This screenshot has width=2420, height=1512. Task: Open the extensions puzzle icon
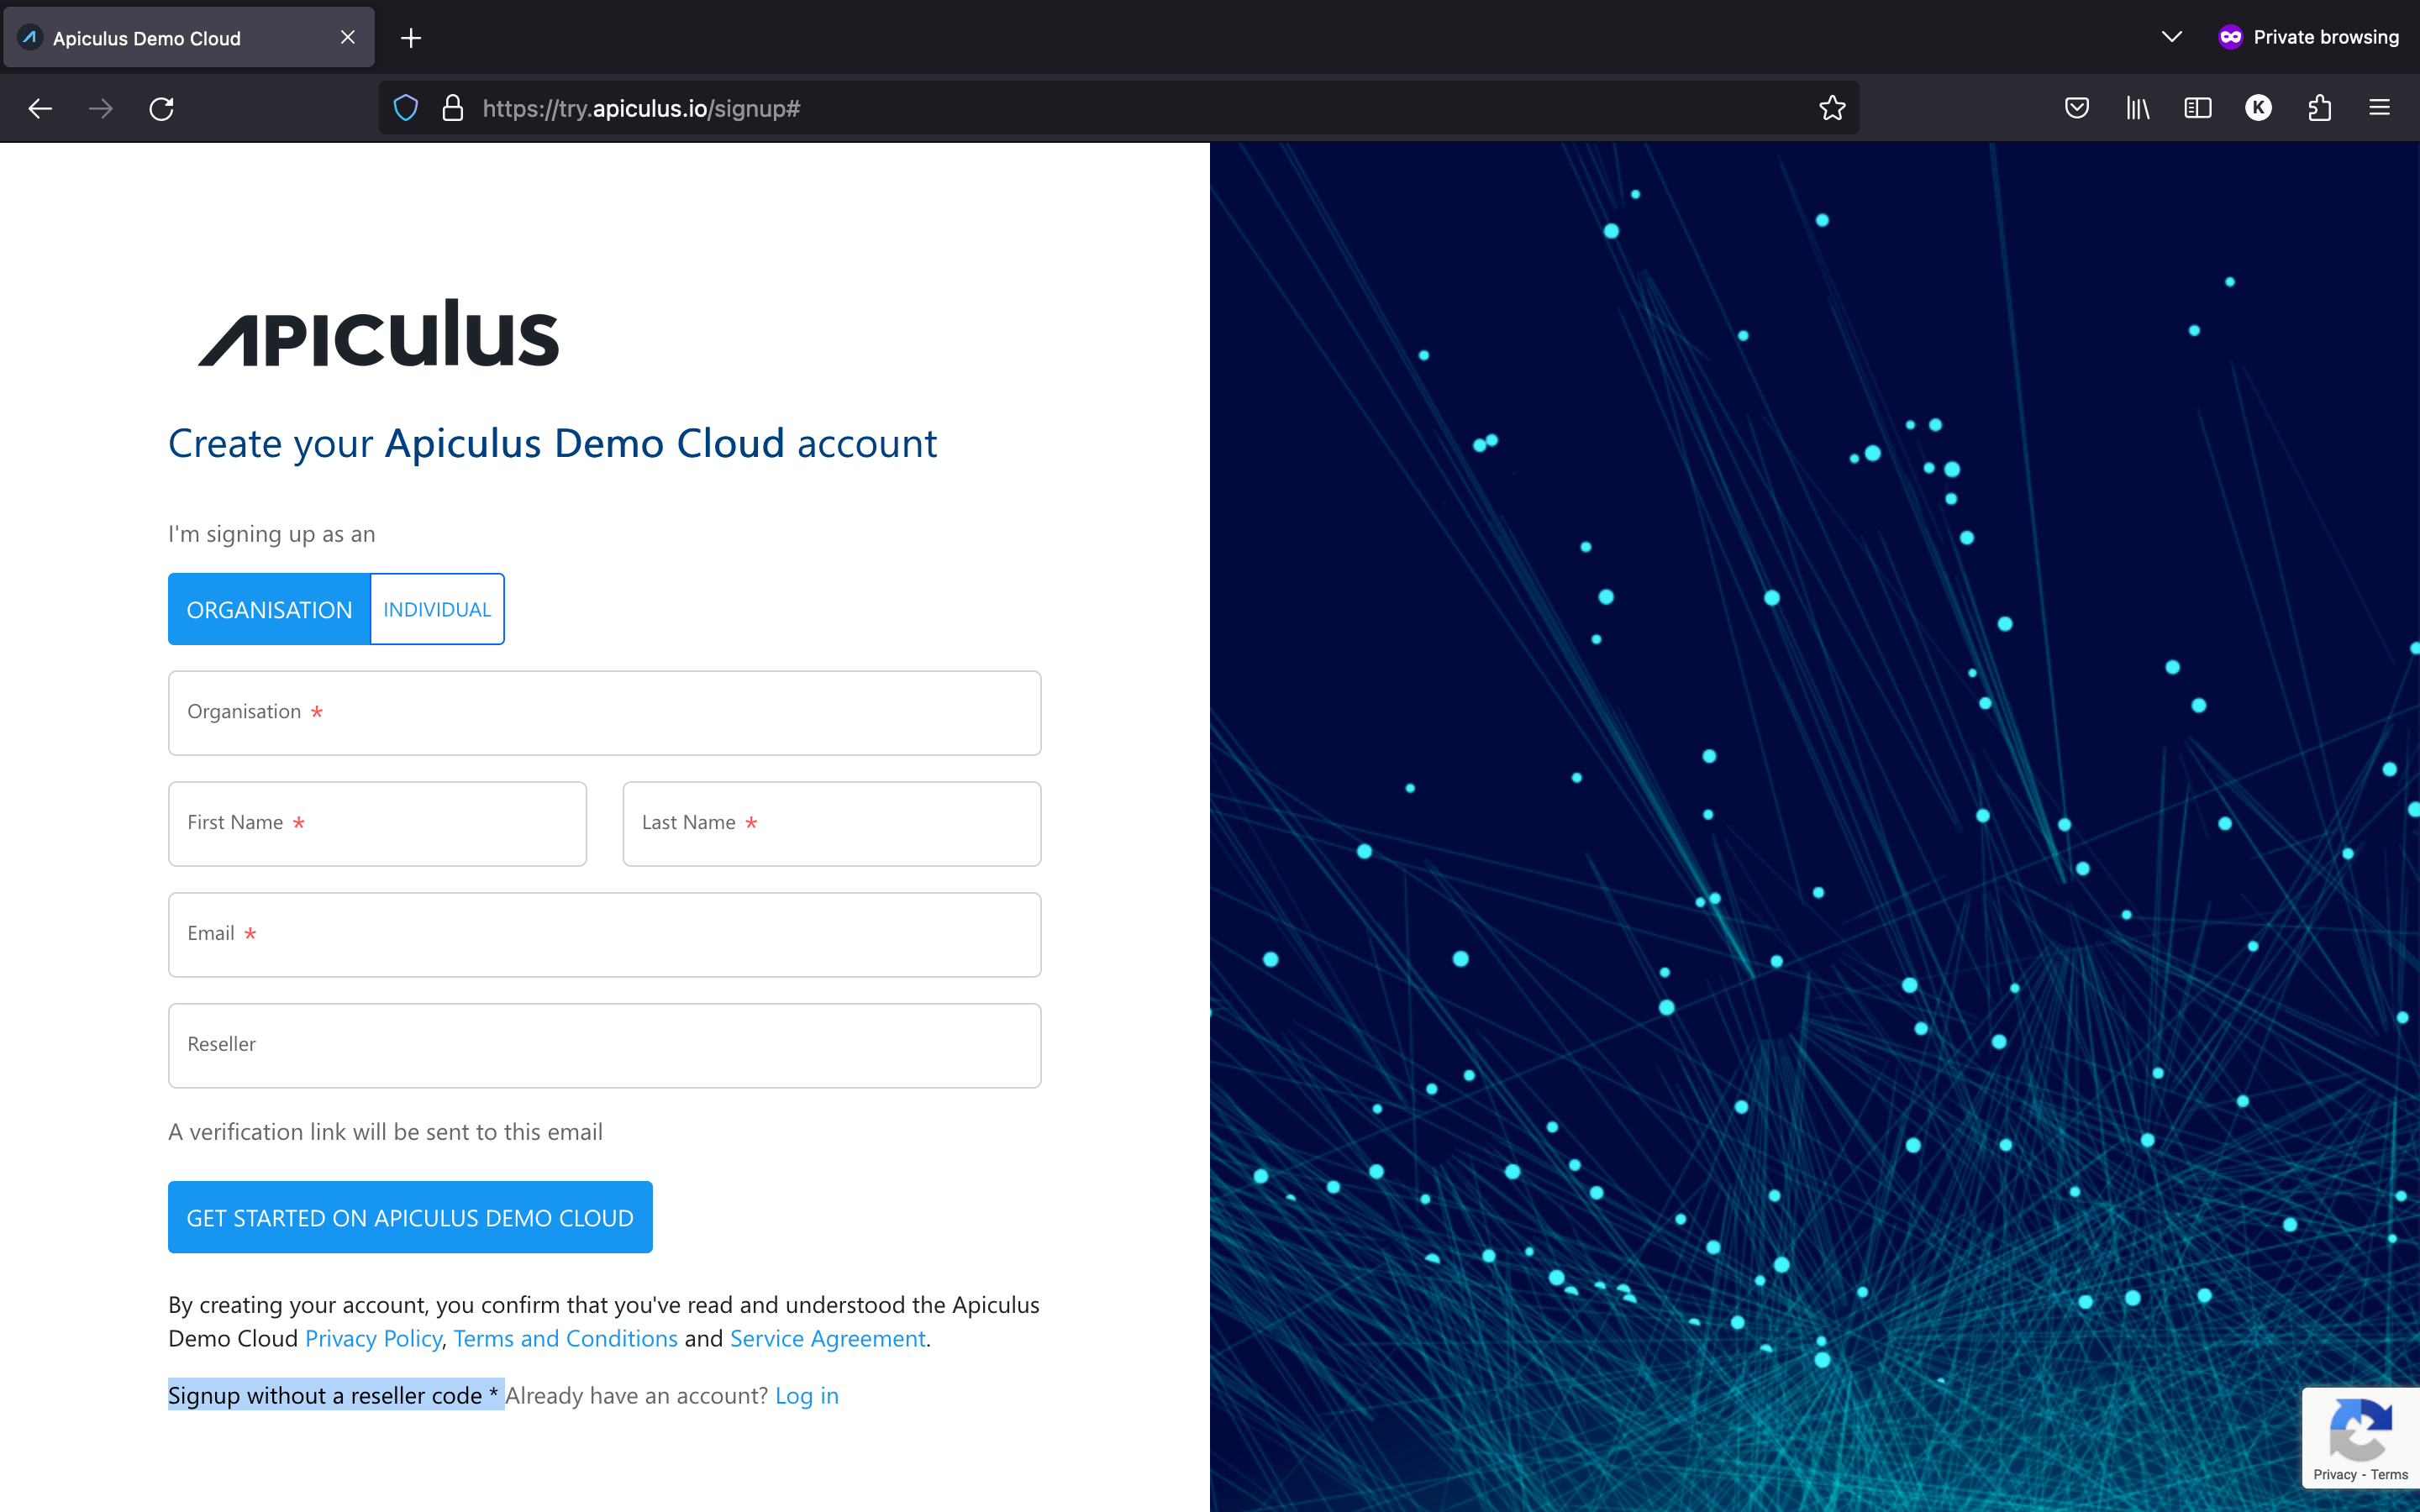[x=2319, y=107]
